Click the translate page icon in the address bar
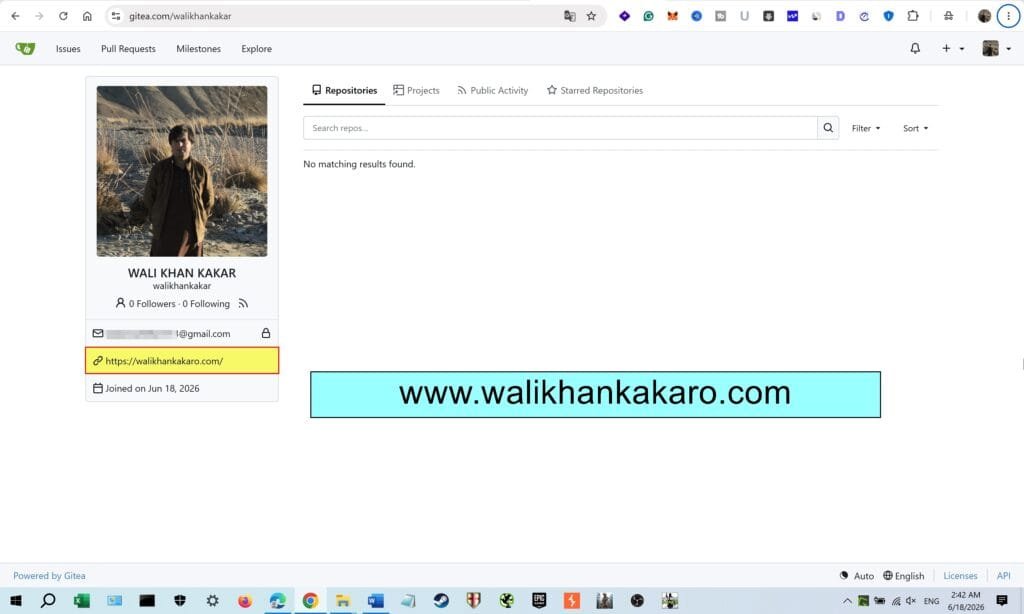The image size is (1024, 614). [x=569, y=16]
